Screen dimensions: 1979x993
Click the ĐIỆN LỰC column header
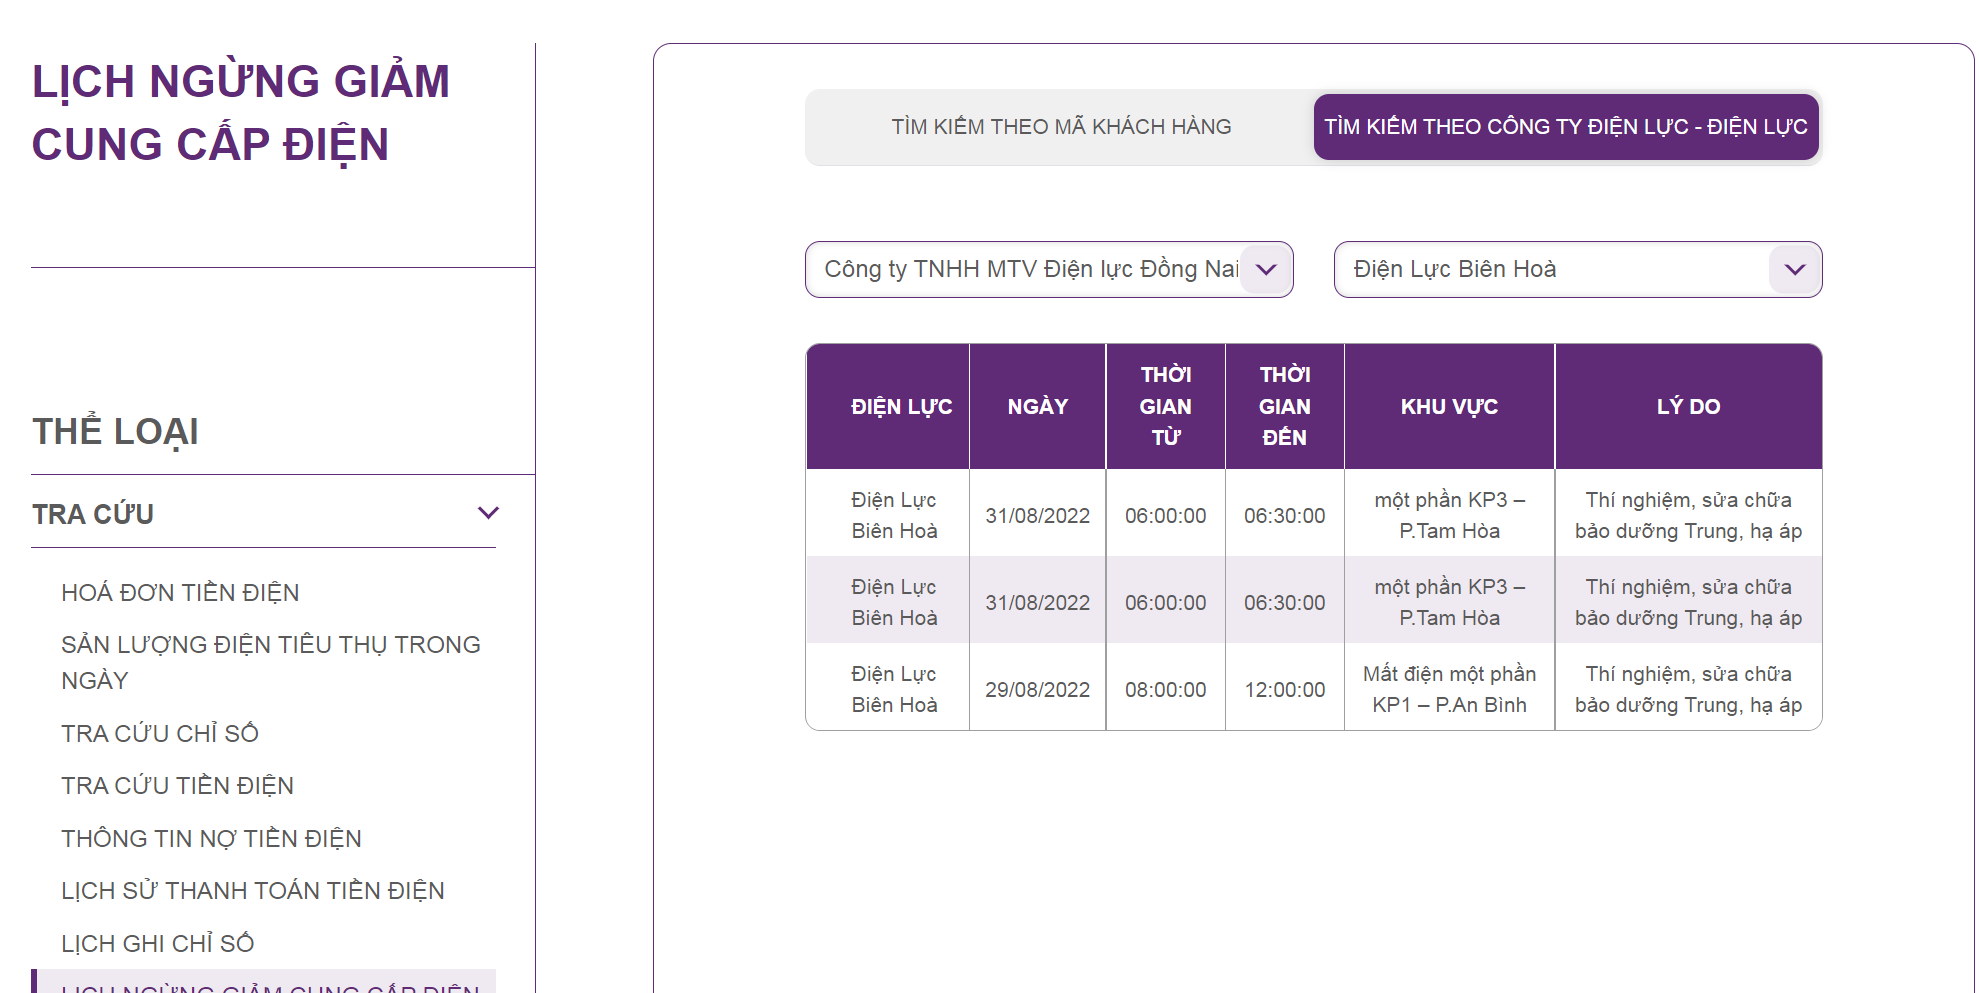(900, 406)
